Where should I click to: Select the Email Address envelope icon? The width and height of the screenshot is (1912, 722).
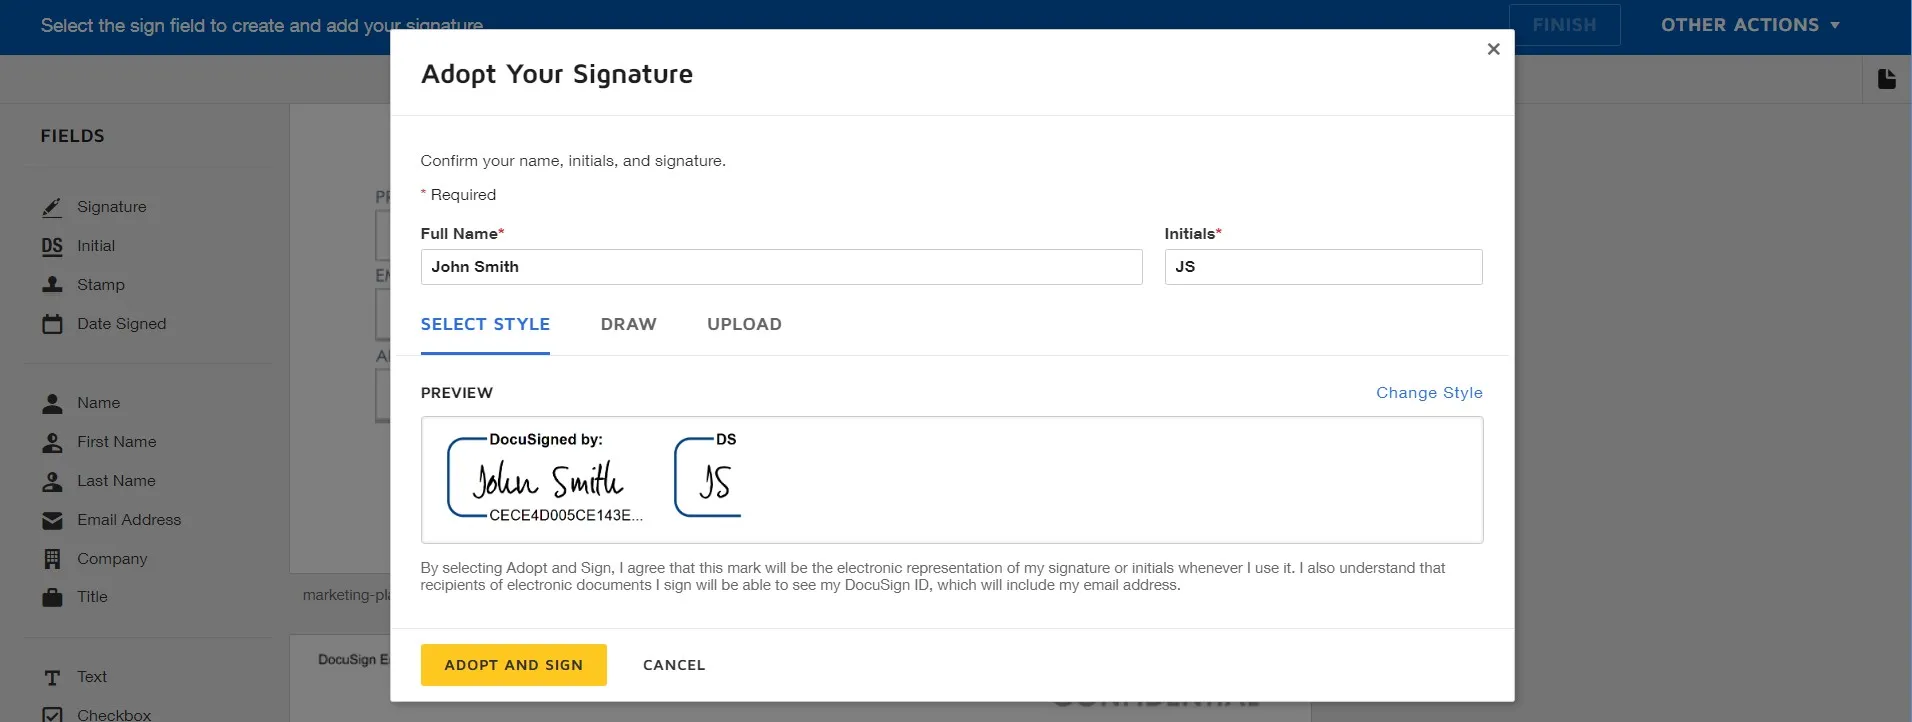coord(52,520)
